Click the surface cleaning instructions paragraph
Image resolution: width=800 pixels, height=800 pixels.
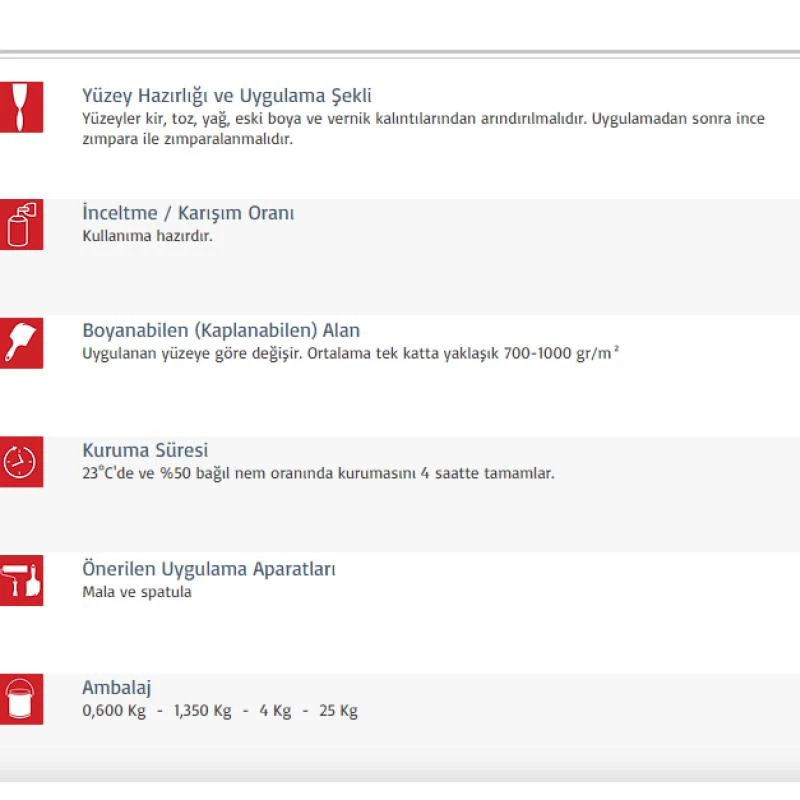click(x=423, y=129)
